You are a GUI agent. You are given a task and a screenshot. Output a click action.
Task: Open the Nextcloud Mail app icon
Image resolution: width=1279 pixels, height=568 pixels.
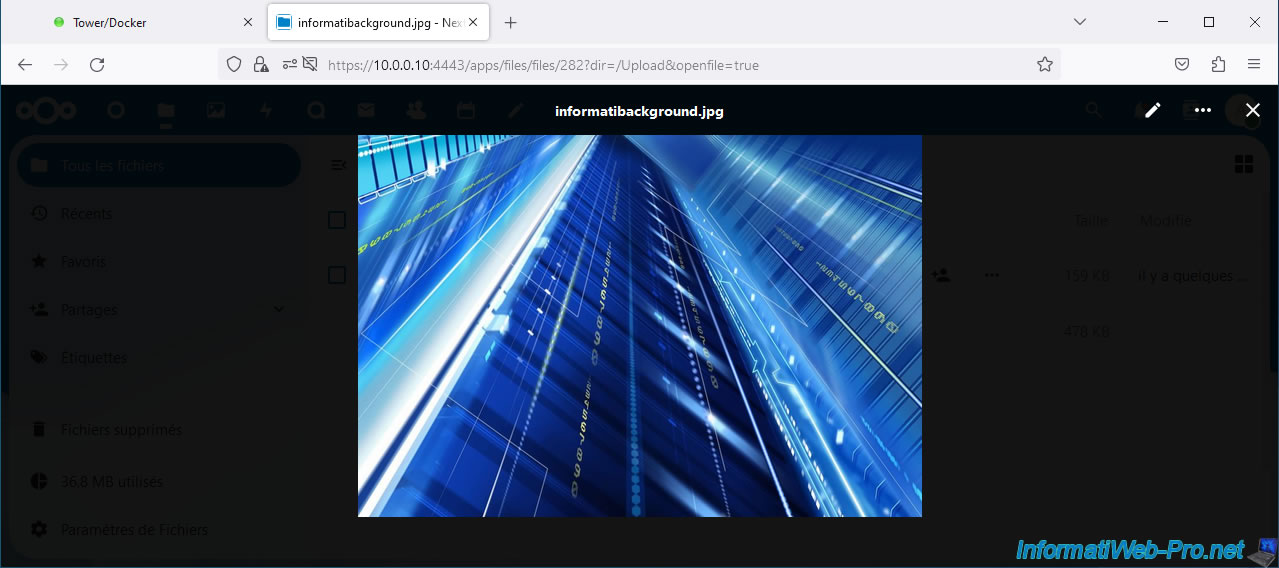[366, 111]
